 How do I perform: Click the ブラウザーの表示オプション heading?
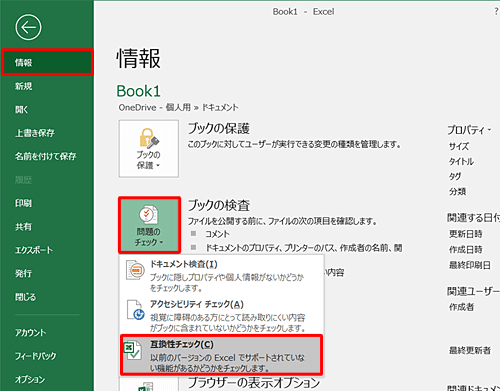[254, 383]
